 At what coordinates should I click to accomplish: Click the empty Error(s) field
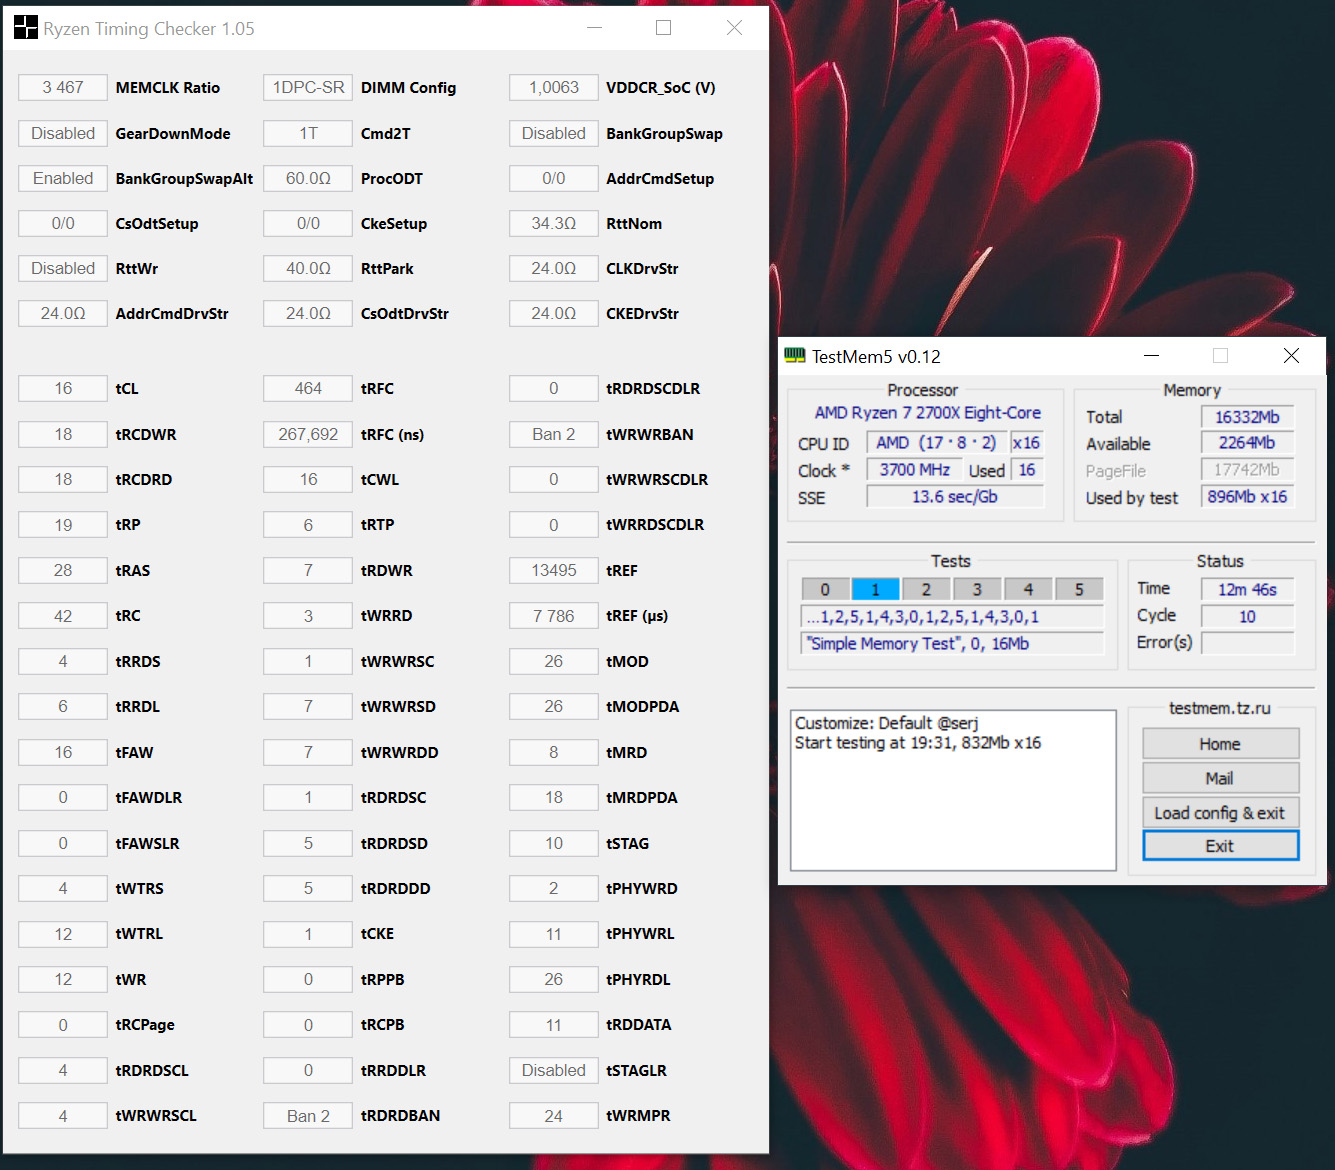point(1247,643)
